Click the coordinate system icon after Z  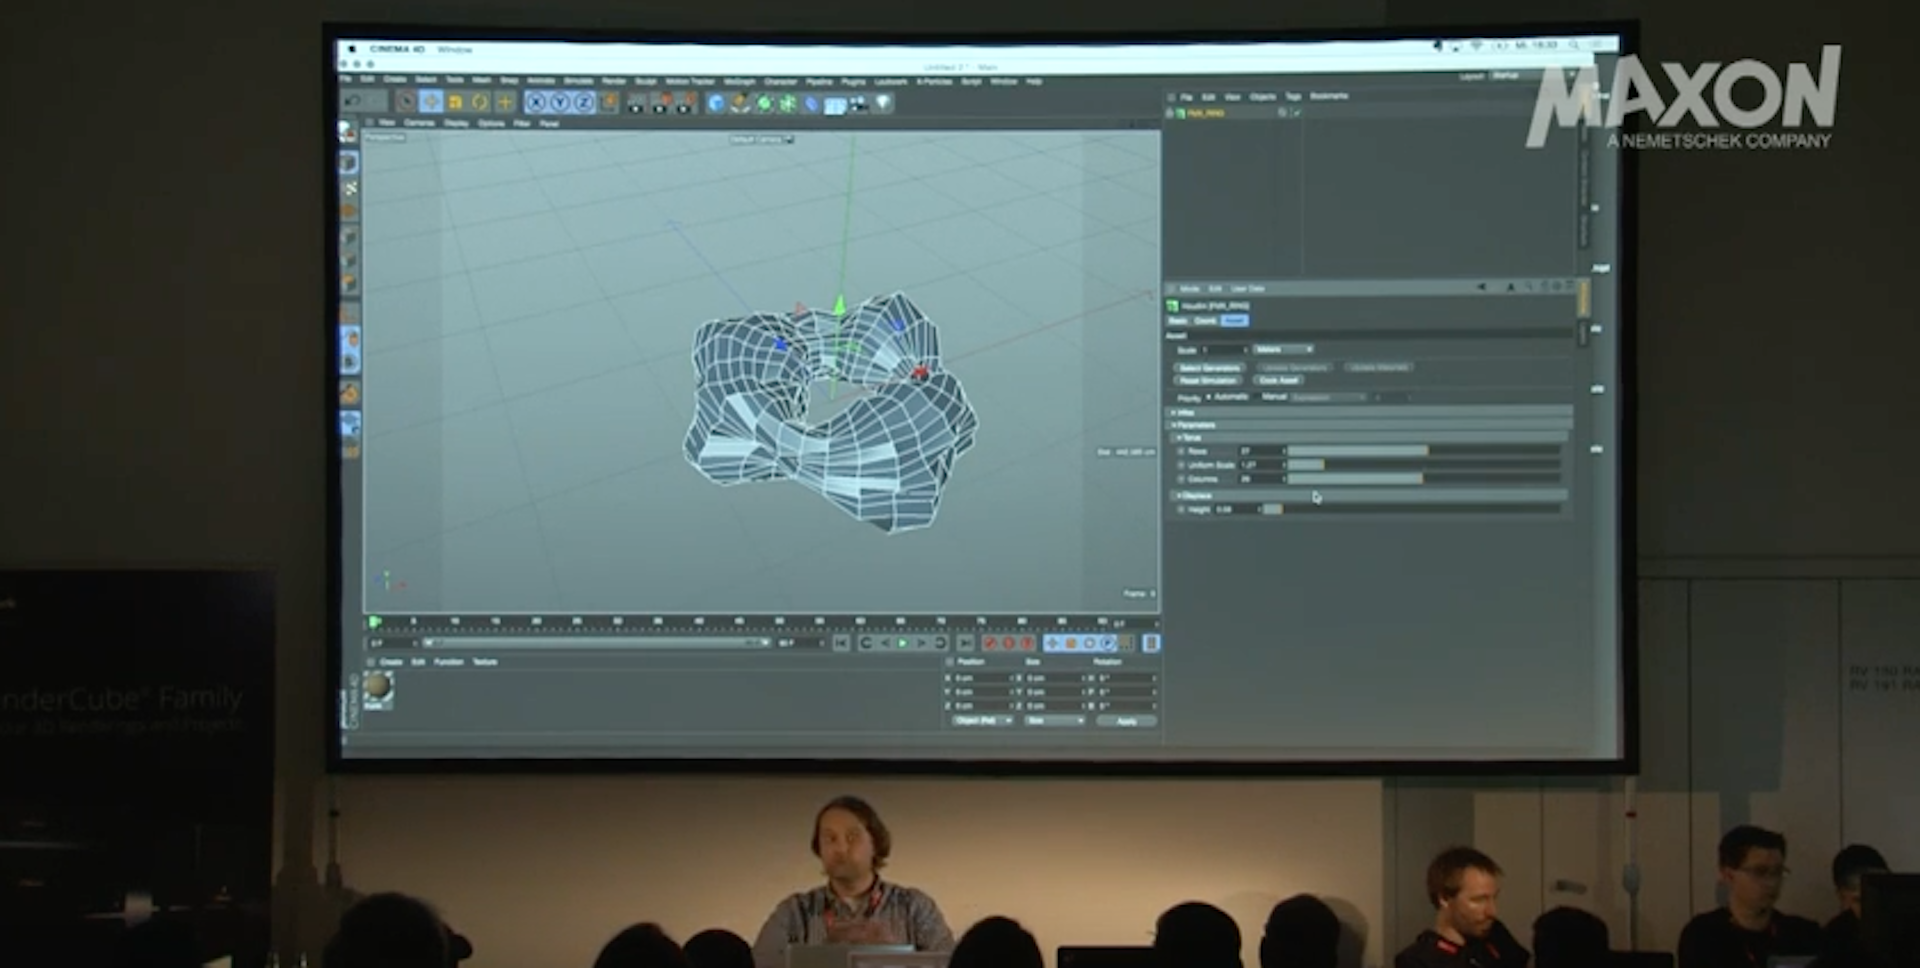click(608, 102)
